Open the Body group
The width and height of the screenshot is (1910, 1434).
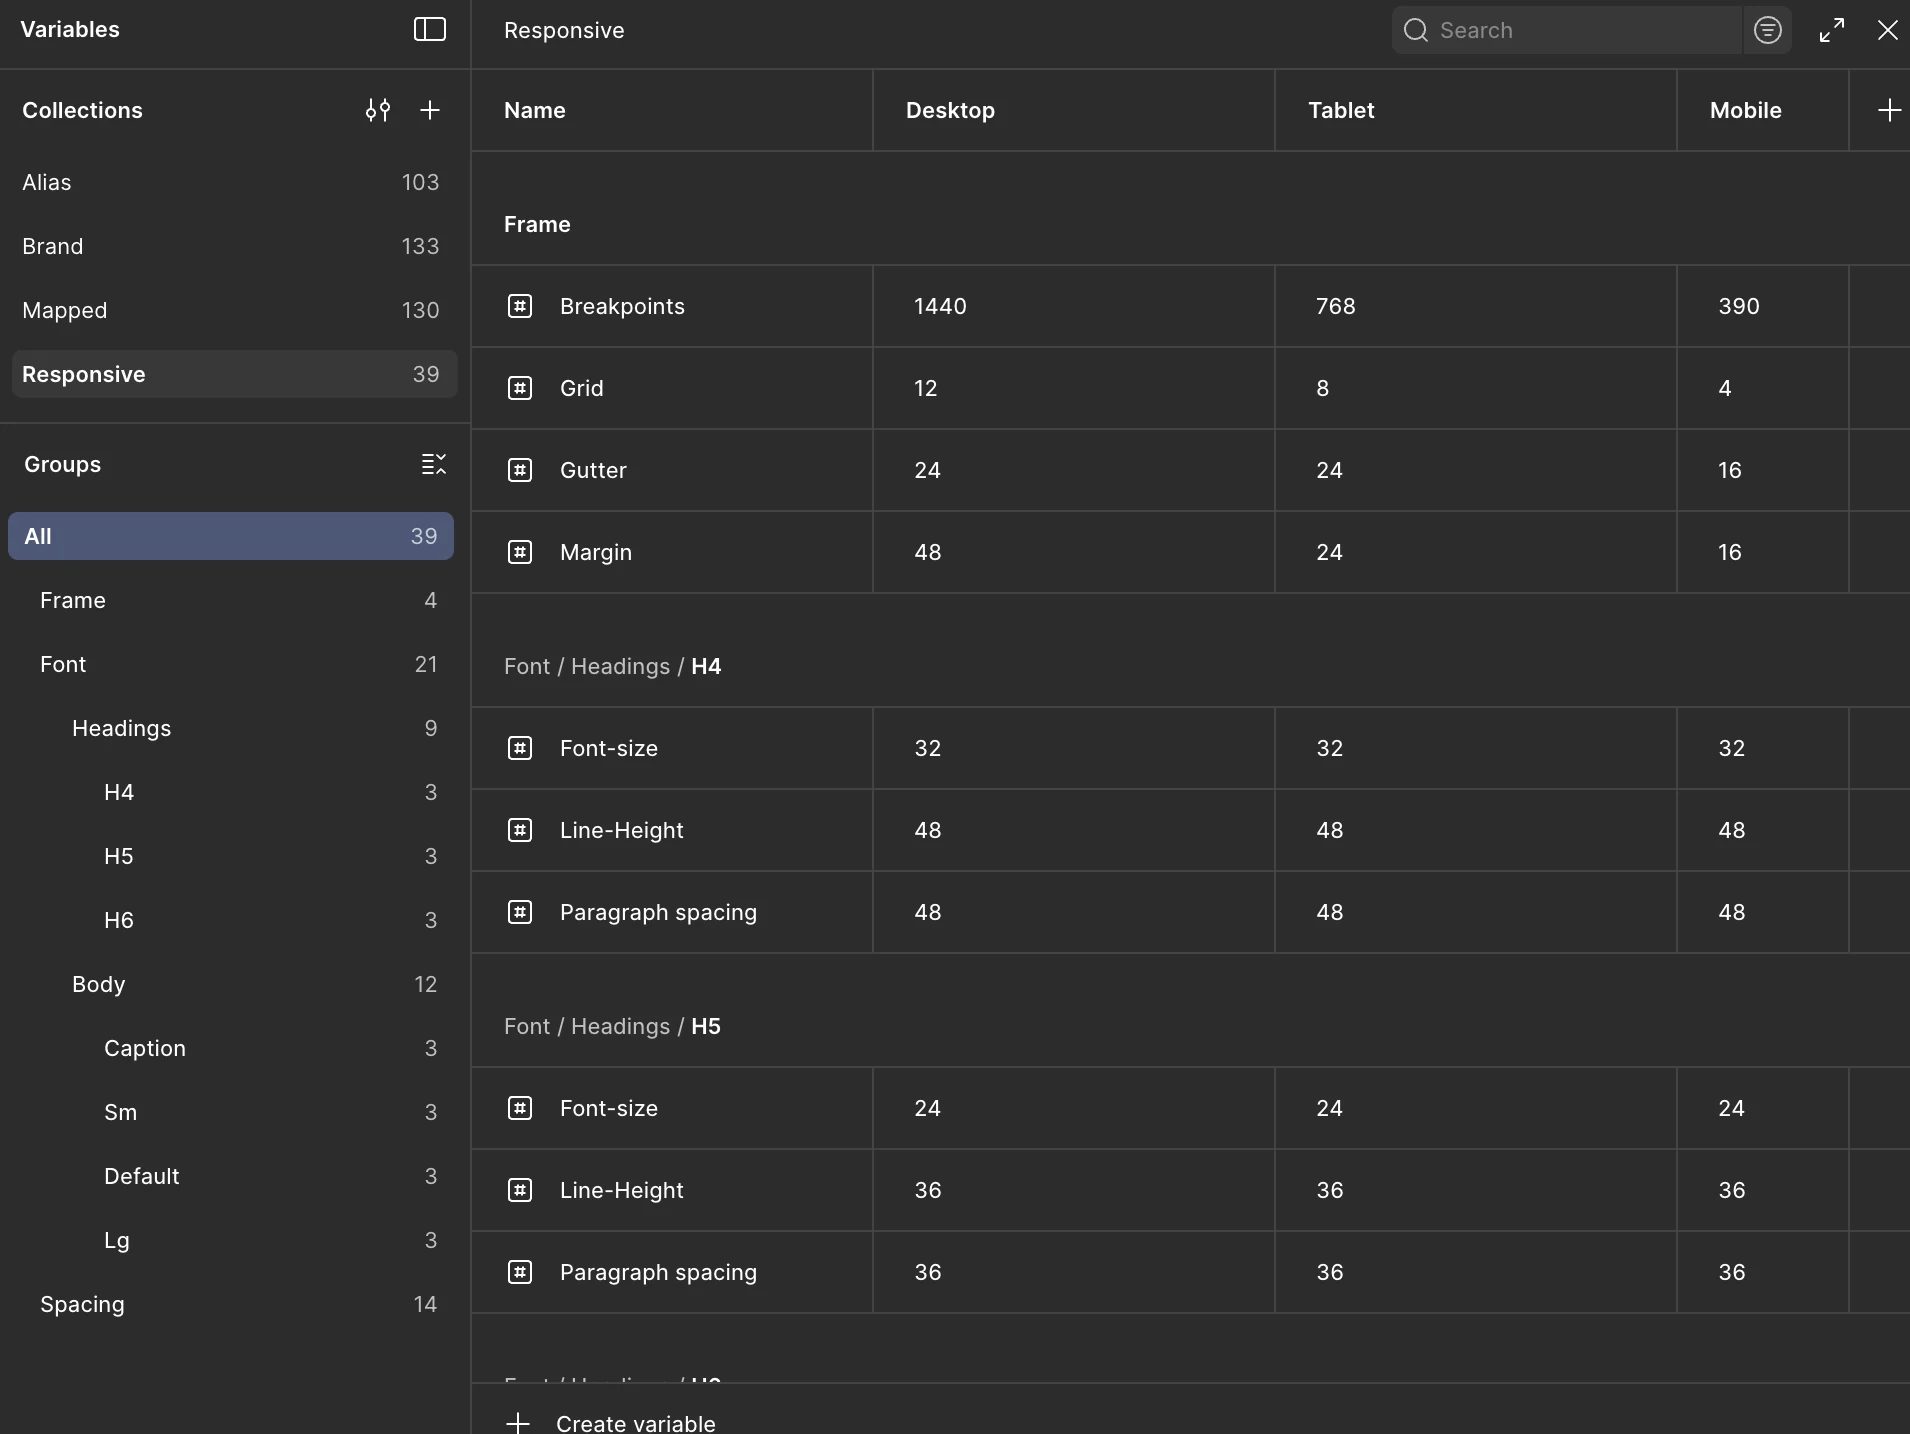tap(231, 984)
